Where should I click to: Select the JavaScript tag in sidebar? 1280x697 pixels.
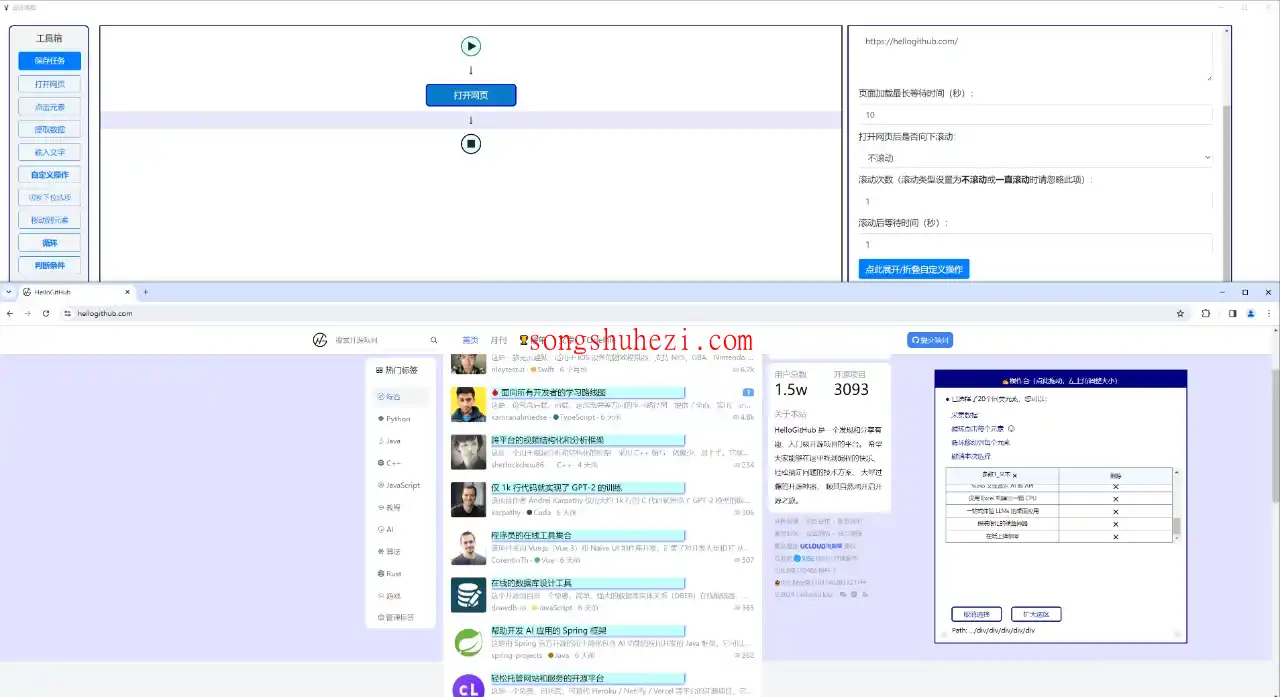click(x=400, y=485)
